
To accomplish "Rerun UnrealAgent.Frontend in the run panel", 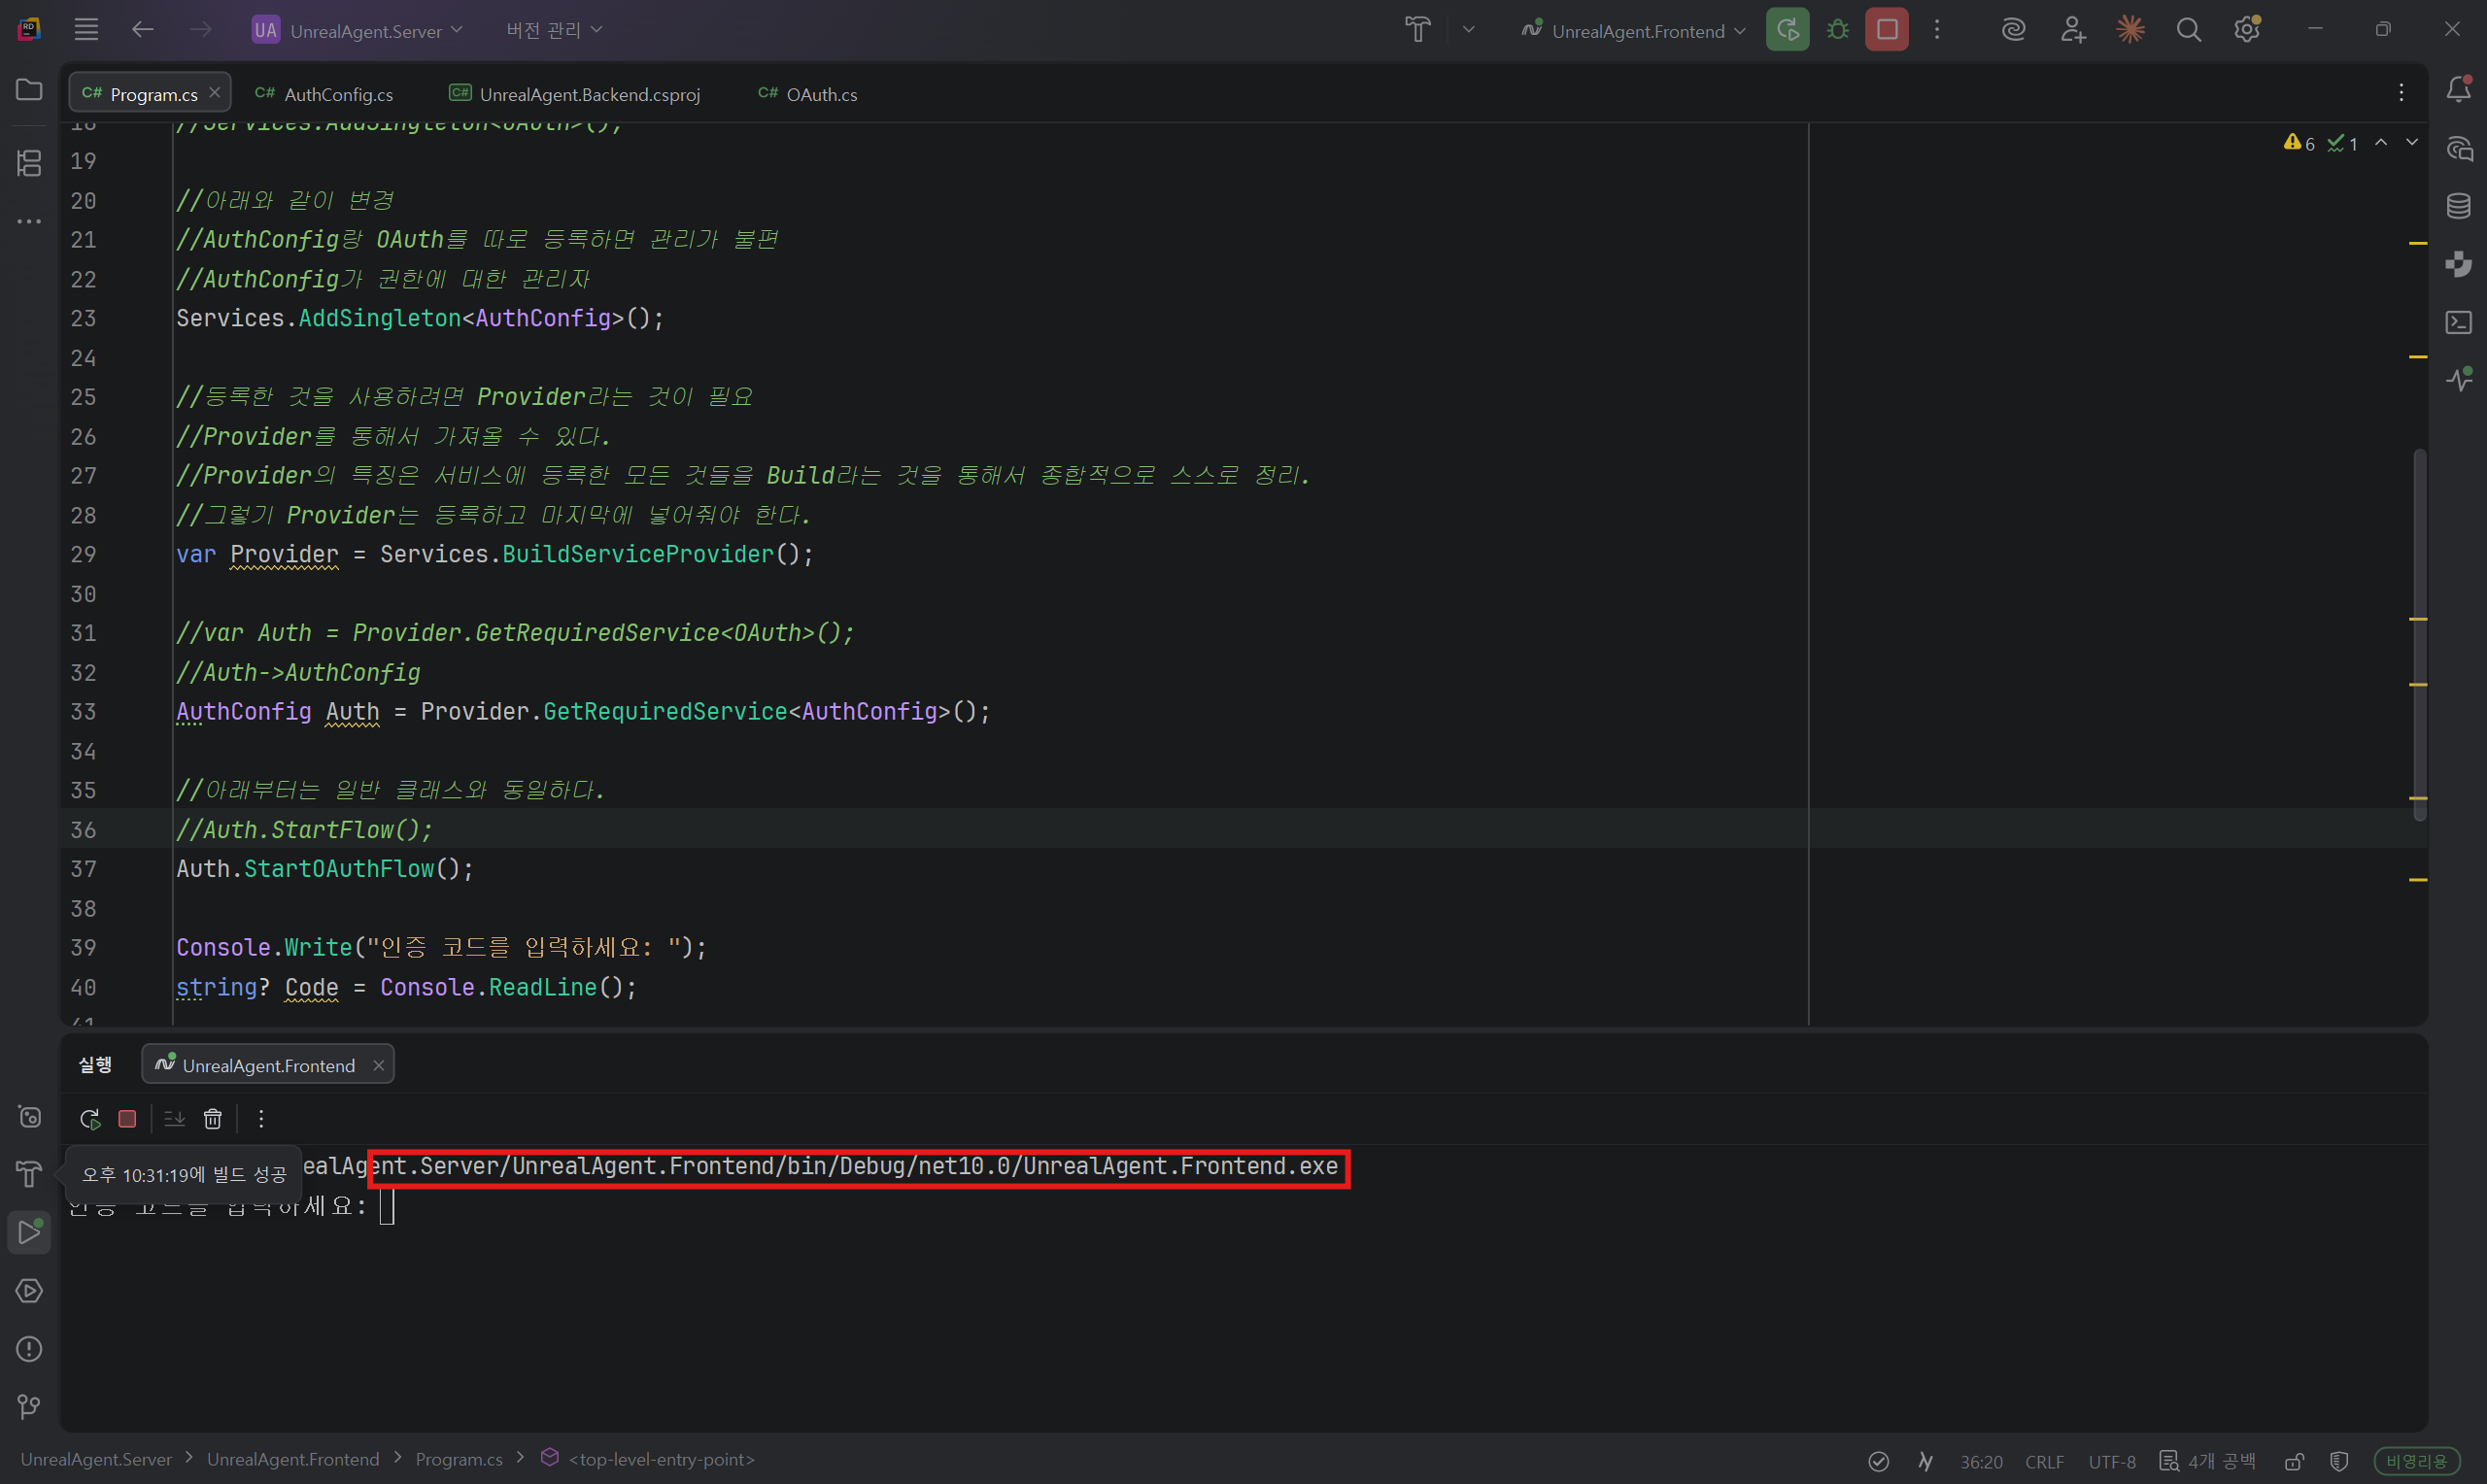I will pos(90,1119).
